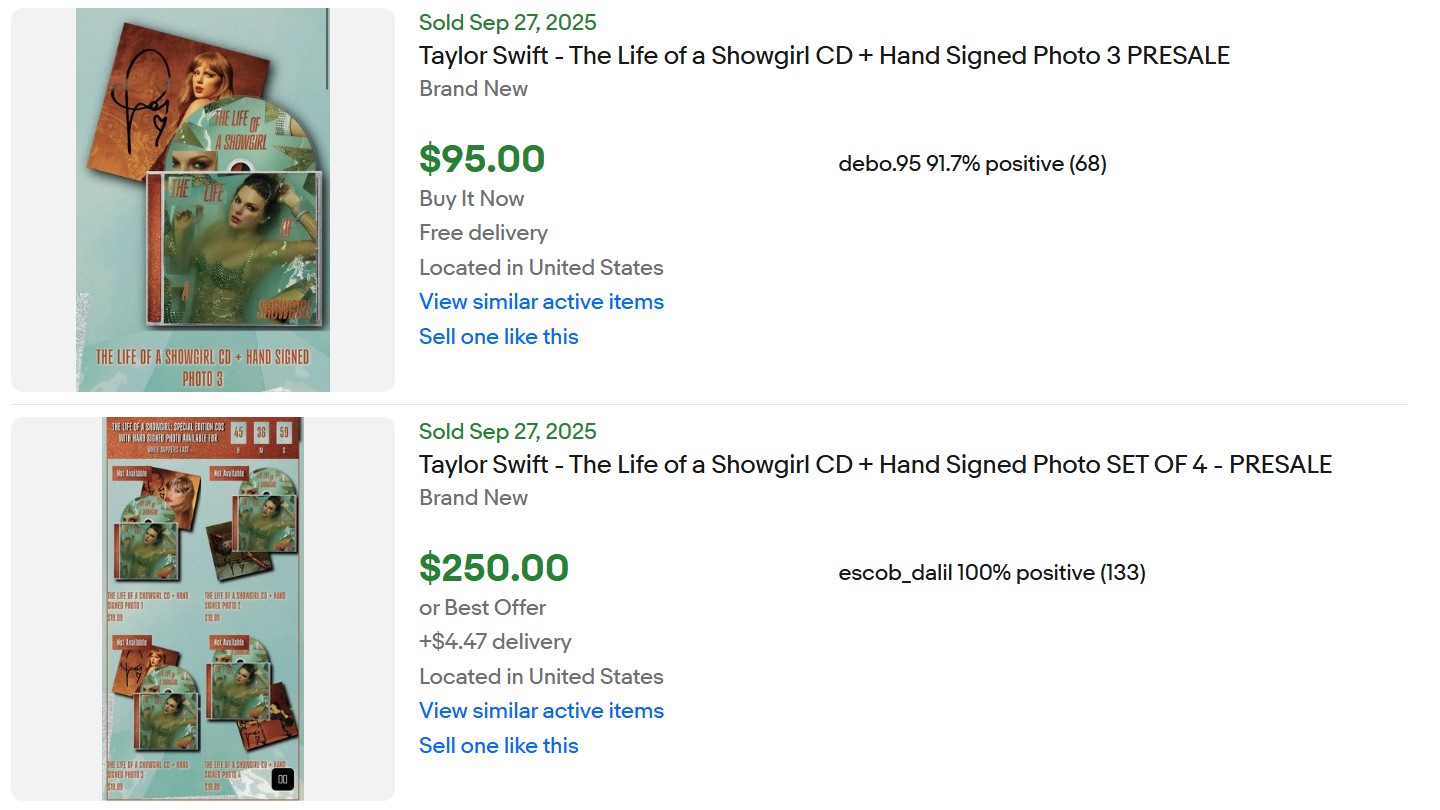
Task: Click the $95.00 sold price
Action: click(x=482, y=160)
